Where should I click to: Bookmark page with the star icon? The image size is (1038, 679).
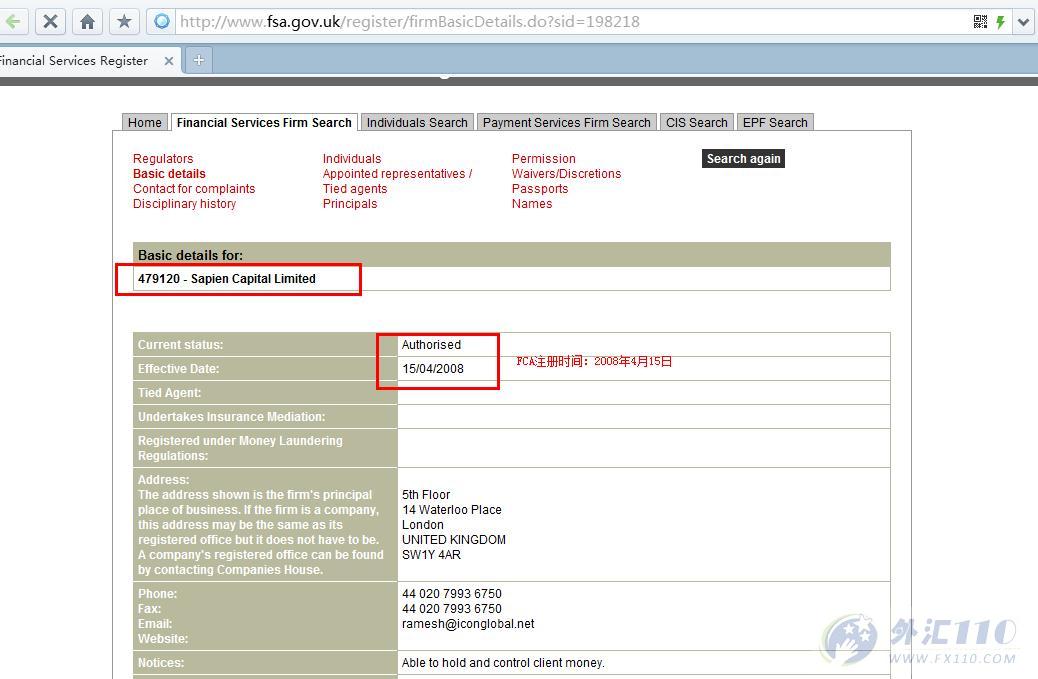click(x=124, y=22)
